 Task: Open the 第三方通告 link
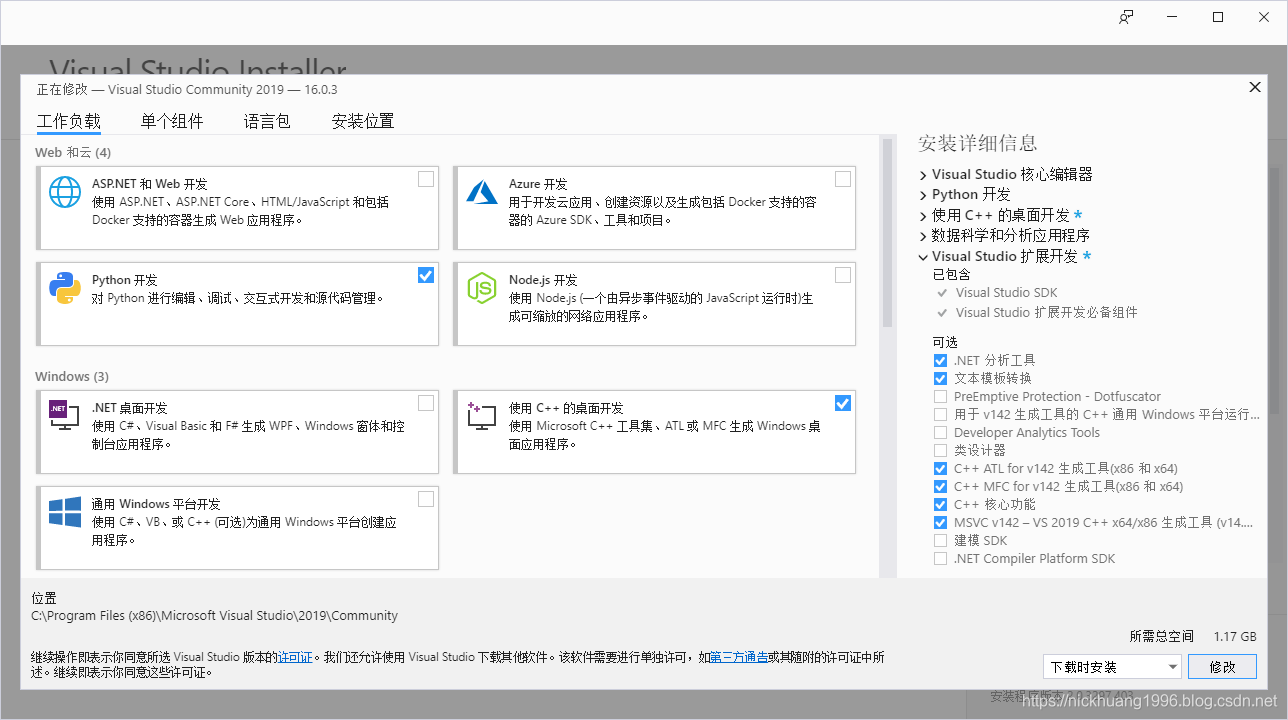(739, 657)
